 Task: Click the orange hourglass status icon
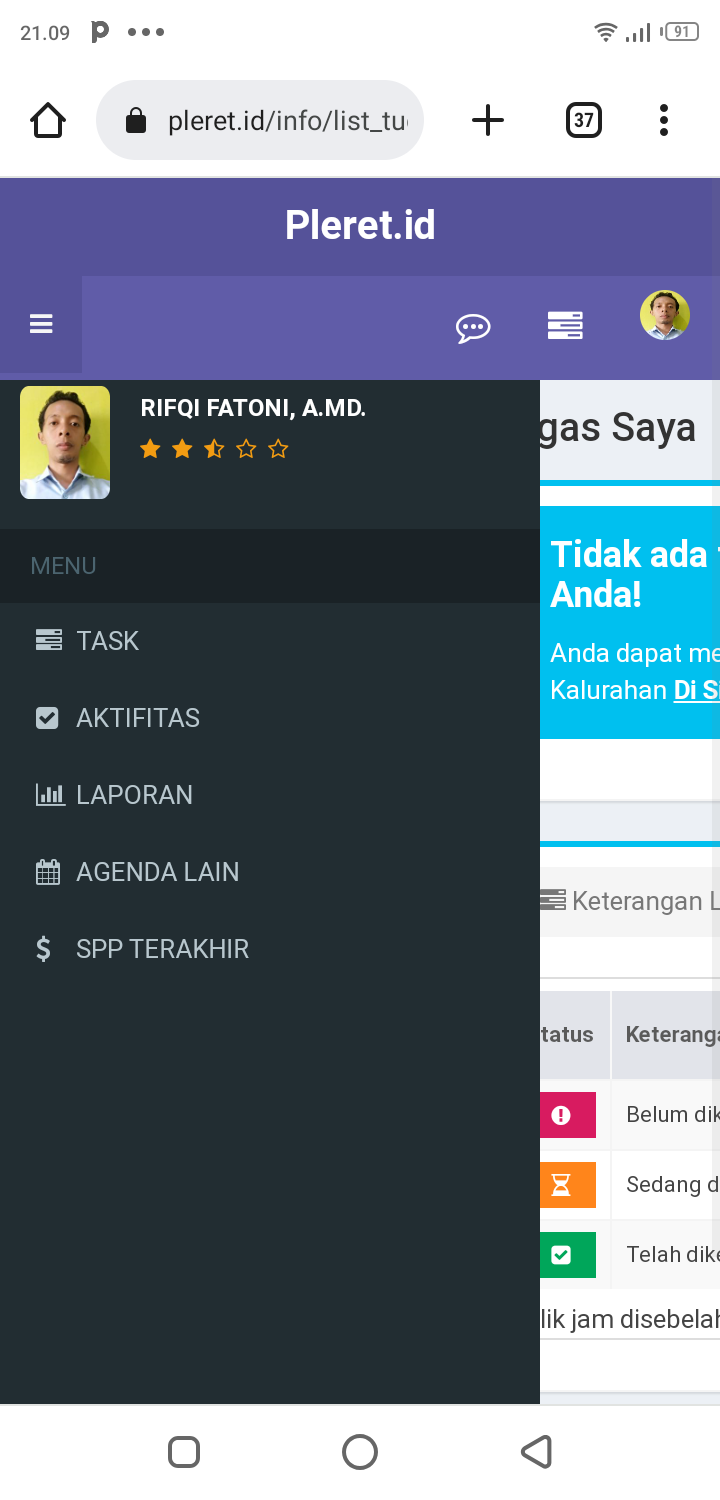[x=563, y=1185]
